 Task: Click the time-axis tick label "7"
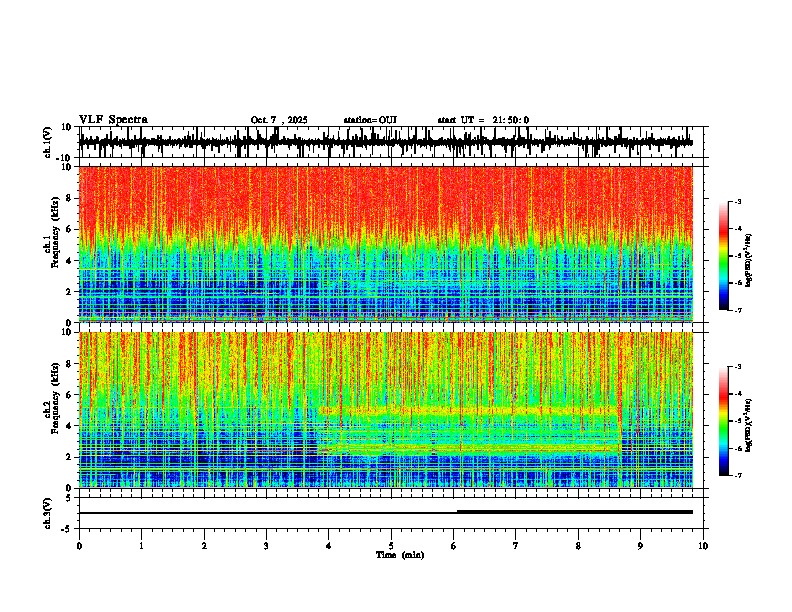516,546
